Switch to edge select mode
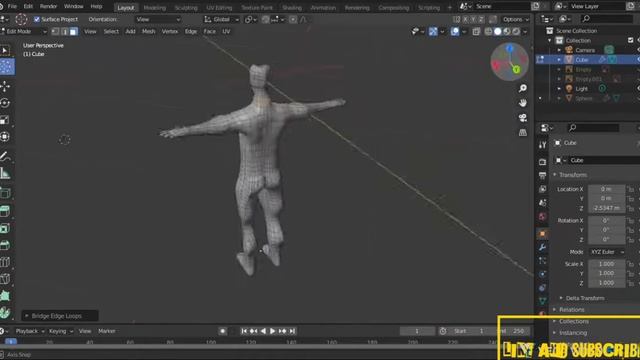Screen dimensions: 640x360 click(x=64, y=31)
